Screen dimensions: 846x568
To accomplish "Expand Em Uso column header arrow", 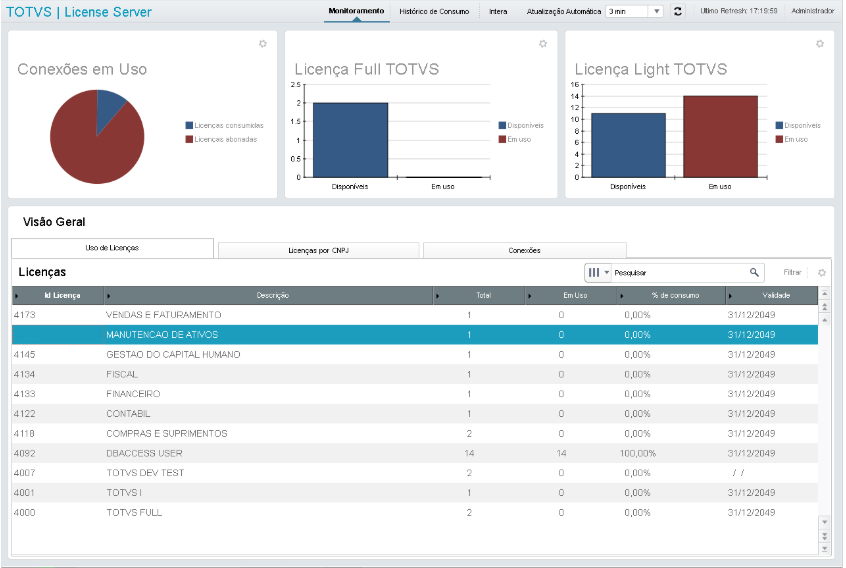I will 529,296.
